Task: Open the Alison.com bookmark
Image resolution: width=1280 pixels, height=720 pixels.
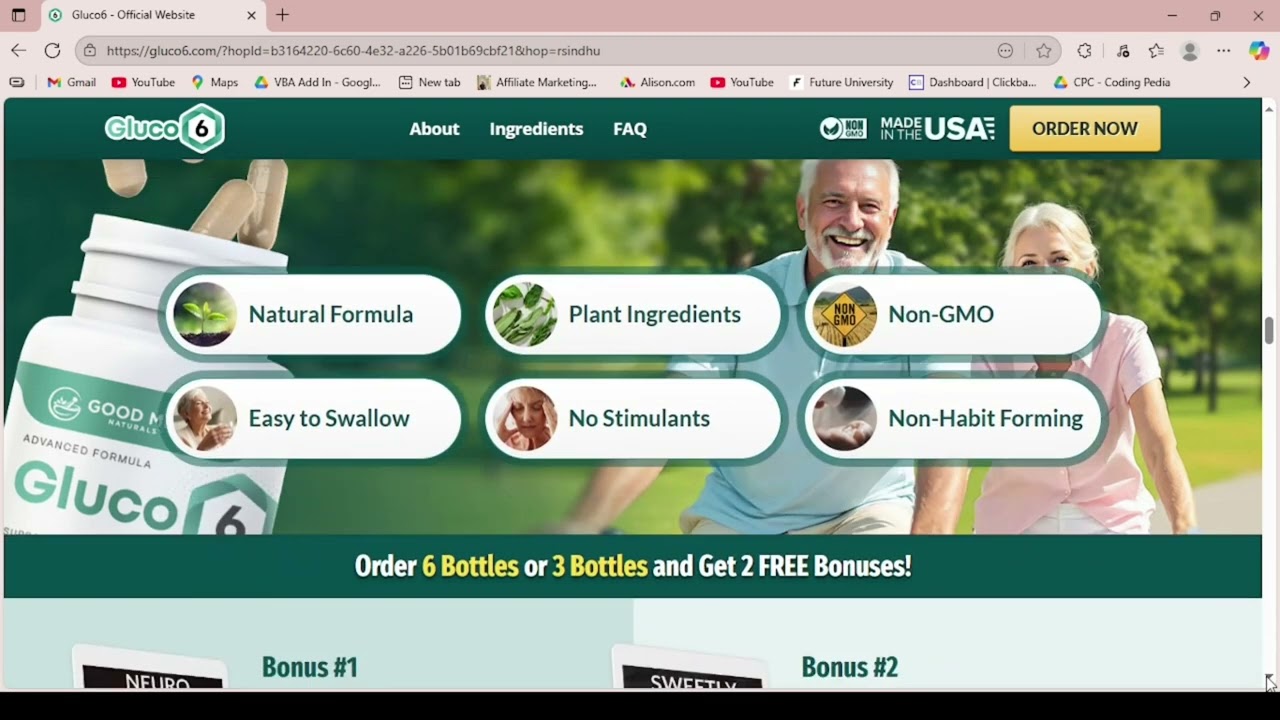Action: pos(657,82)
